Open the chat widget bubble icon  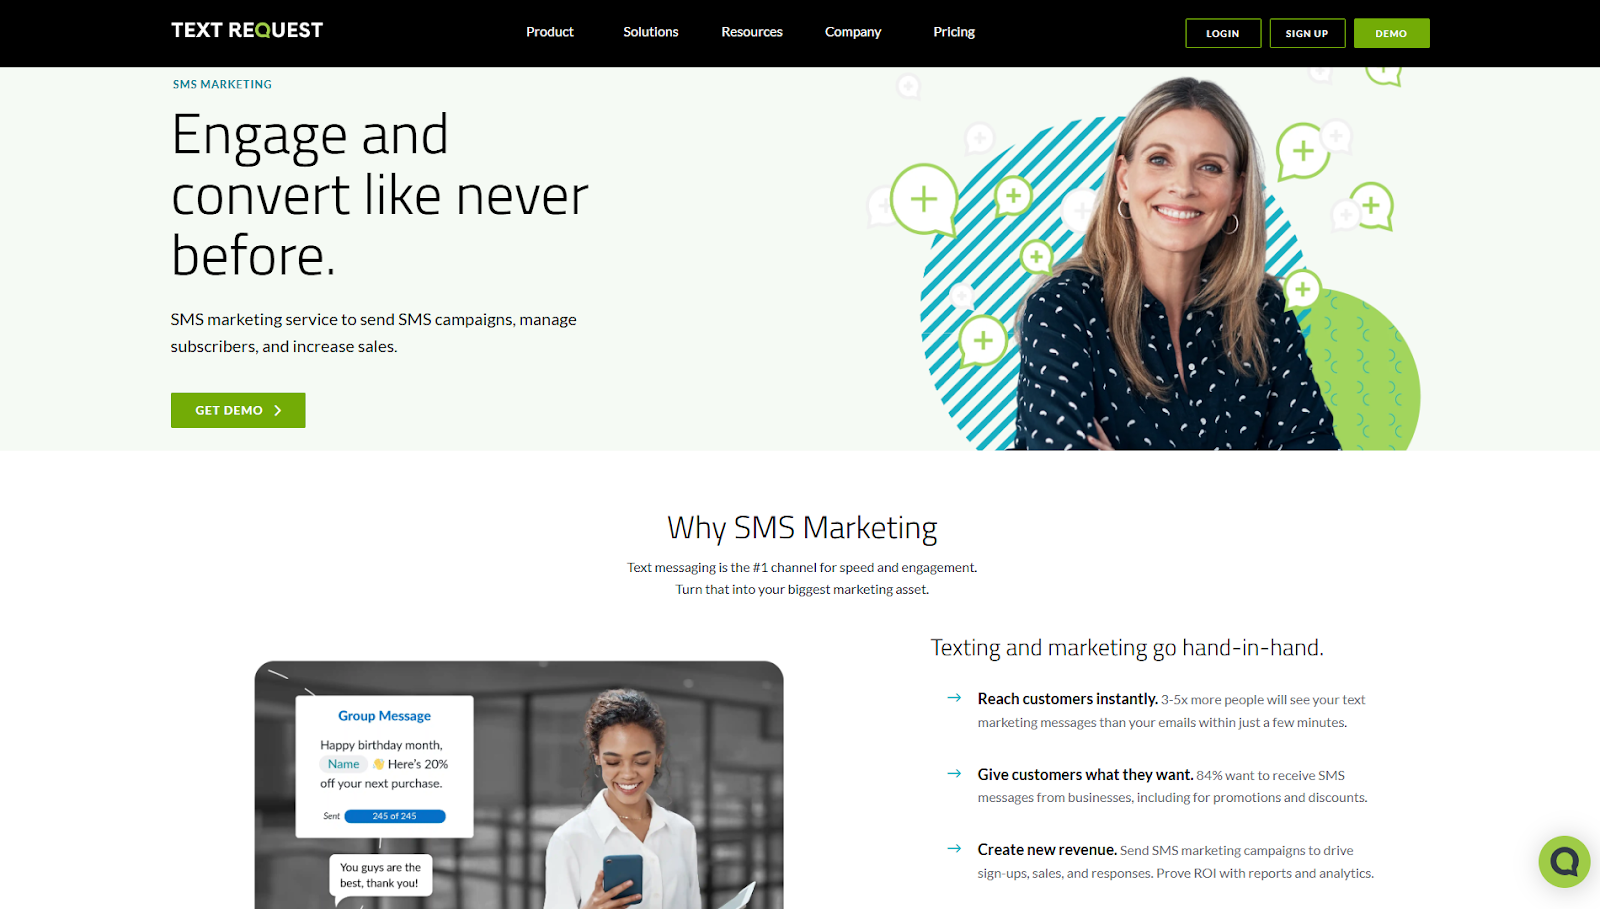coord(1564,861)
